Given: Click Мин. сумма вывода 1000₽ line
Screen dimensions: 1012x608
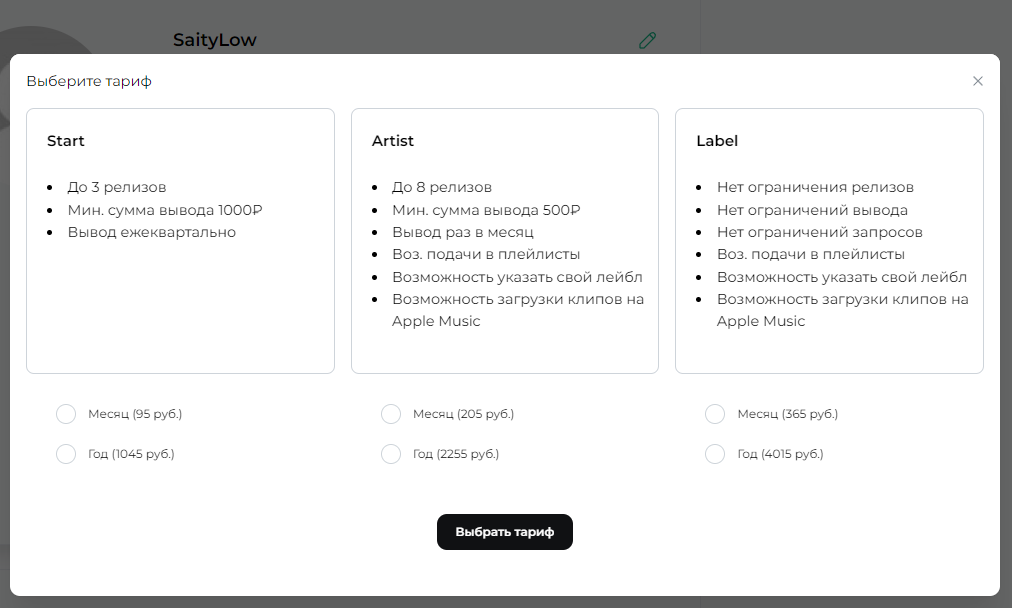Looking at the screenshot, I should [165, 210].
